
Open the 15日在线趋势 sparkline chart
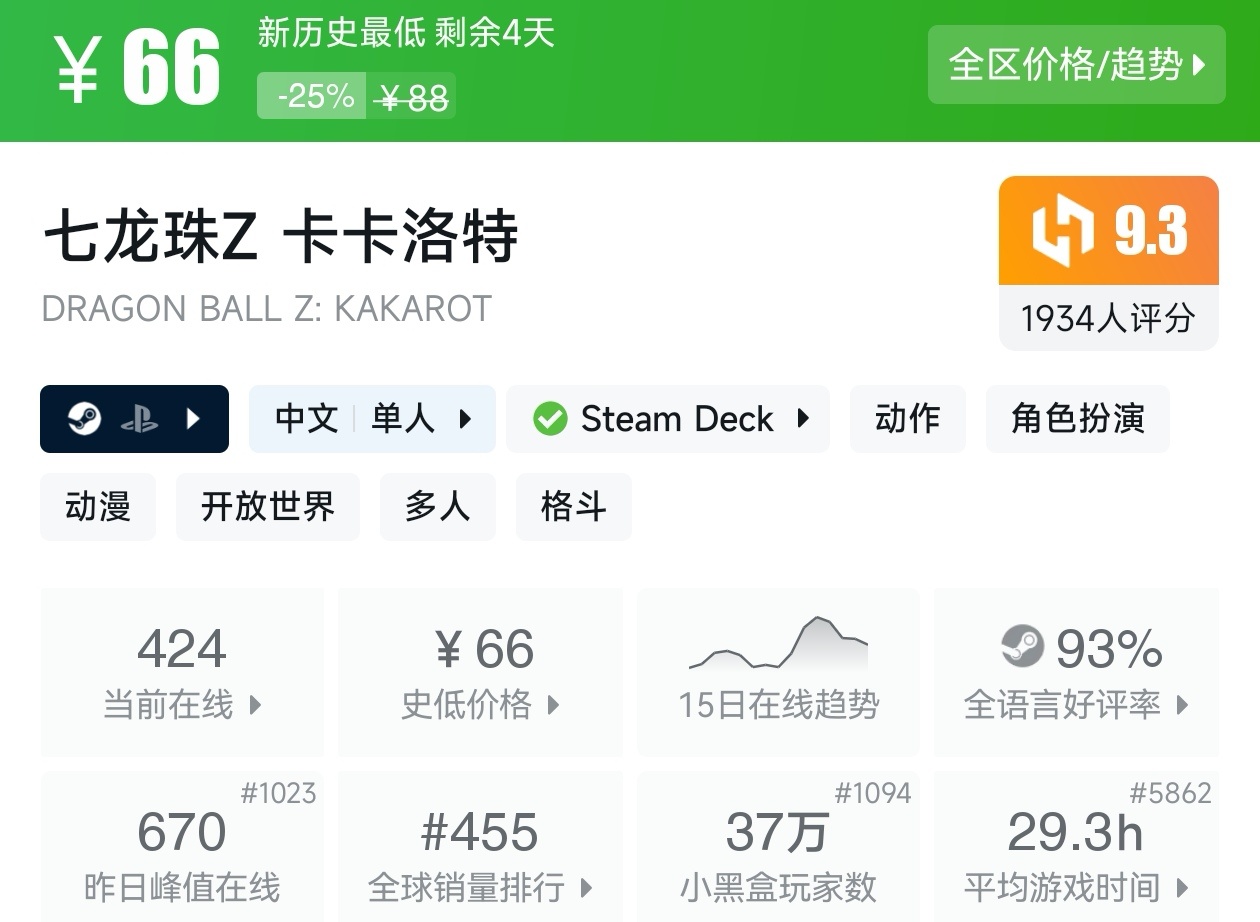778,645
